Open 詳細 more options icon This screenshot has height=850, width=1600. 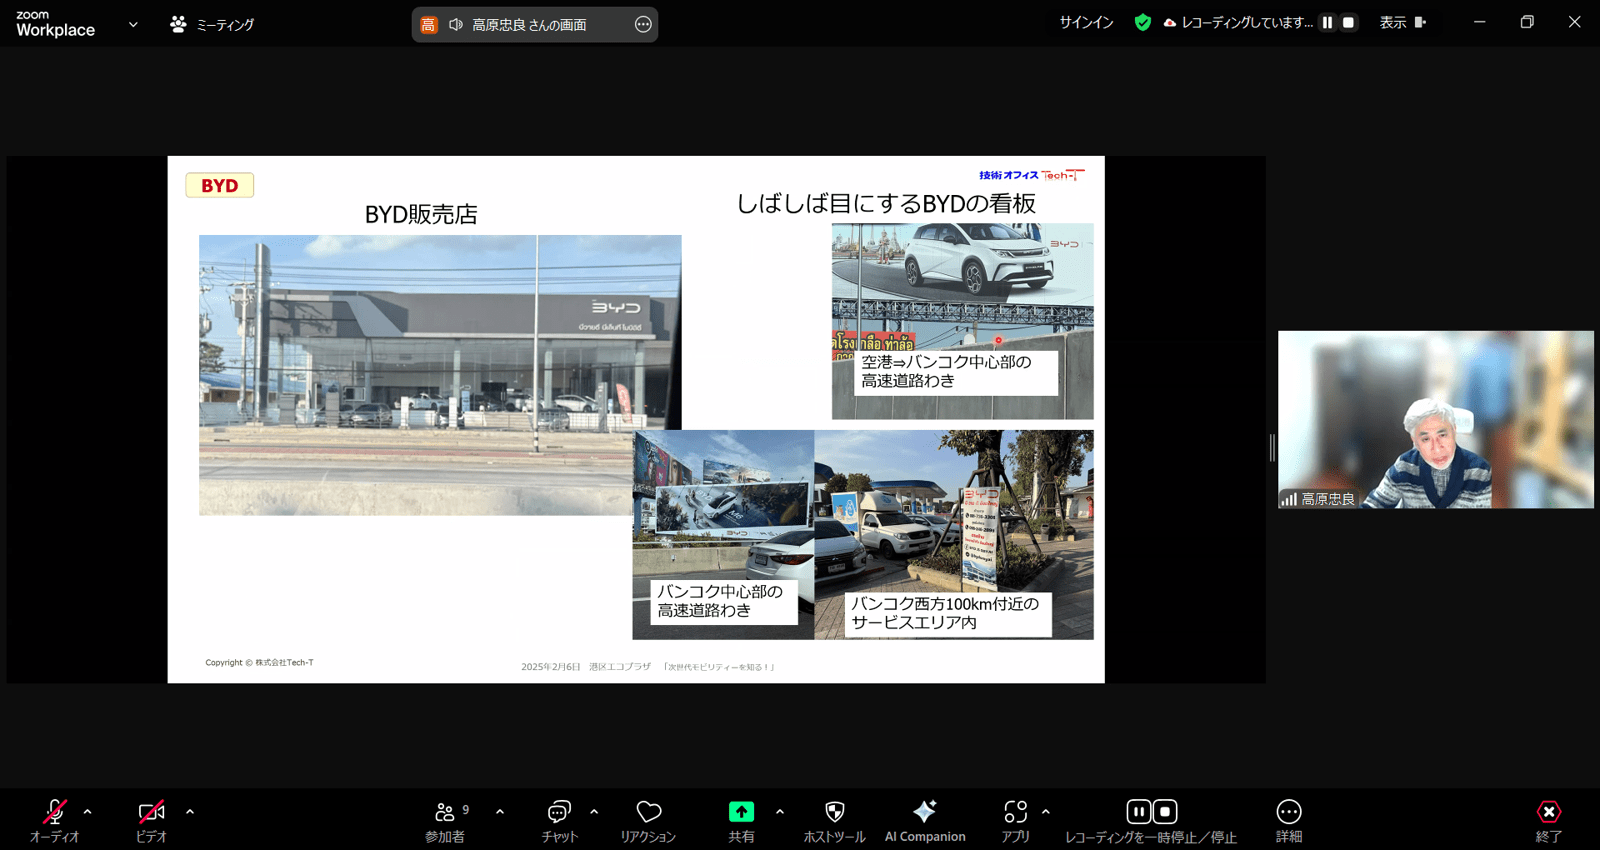pos(1289,811)
